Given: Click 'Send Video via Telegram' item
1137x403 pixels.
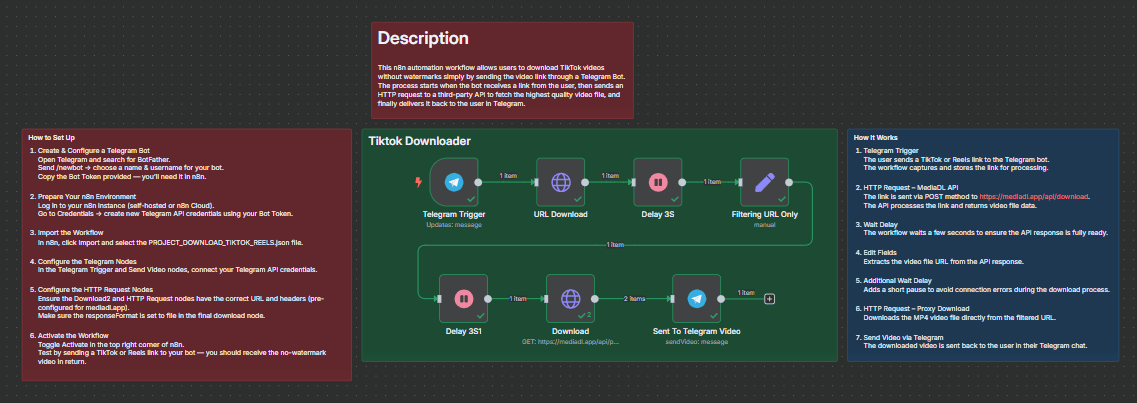Looking at the screenshot, I should [903, 337].
